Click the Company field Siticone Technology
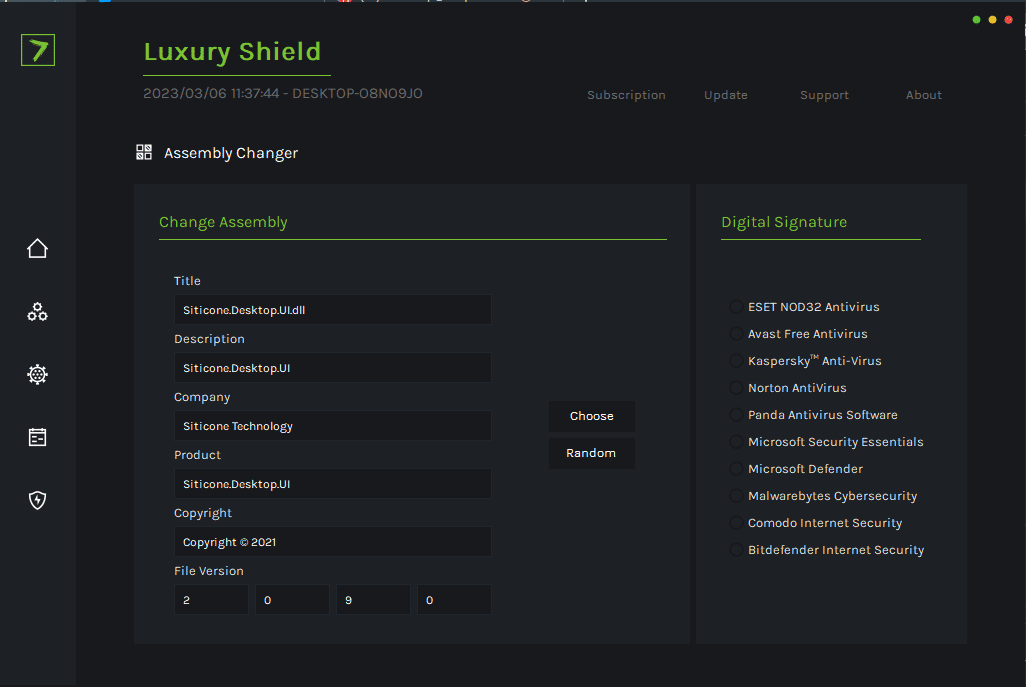Screen dimensions: 1026x687 pyautogui.click(x=332, y=425)
